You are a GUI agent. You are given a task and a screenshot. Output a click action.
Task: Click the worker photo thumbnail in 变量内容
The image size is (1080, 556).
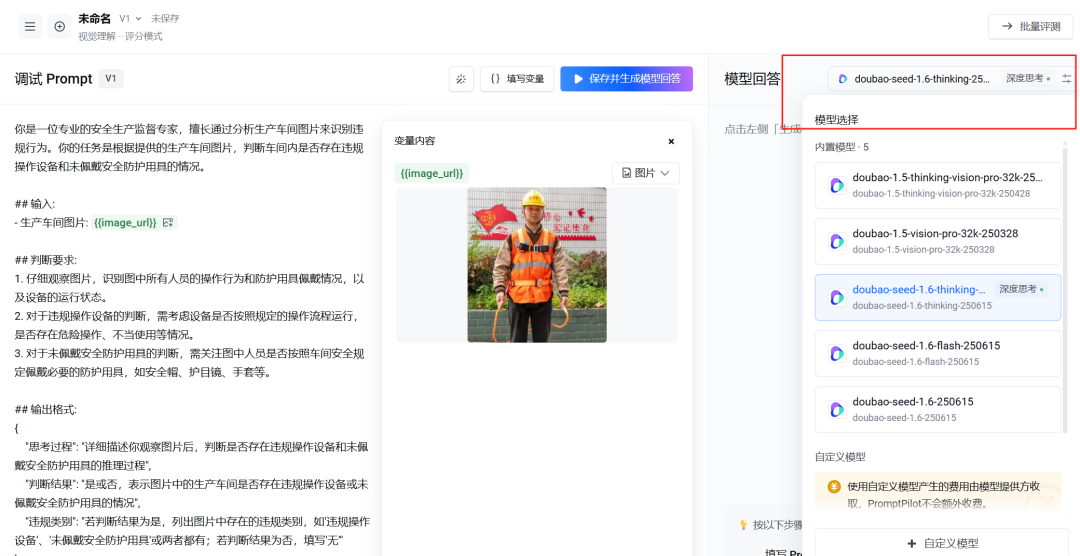[x=537, y=265]
